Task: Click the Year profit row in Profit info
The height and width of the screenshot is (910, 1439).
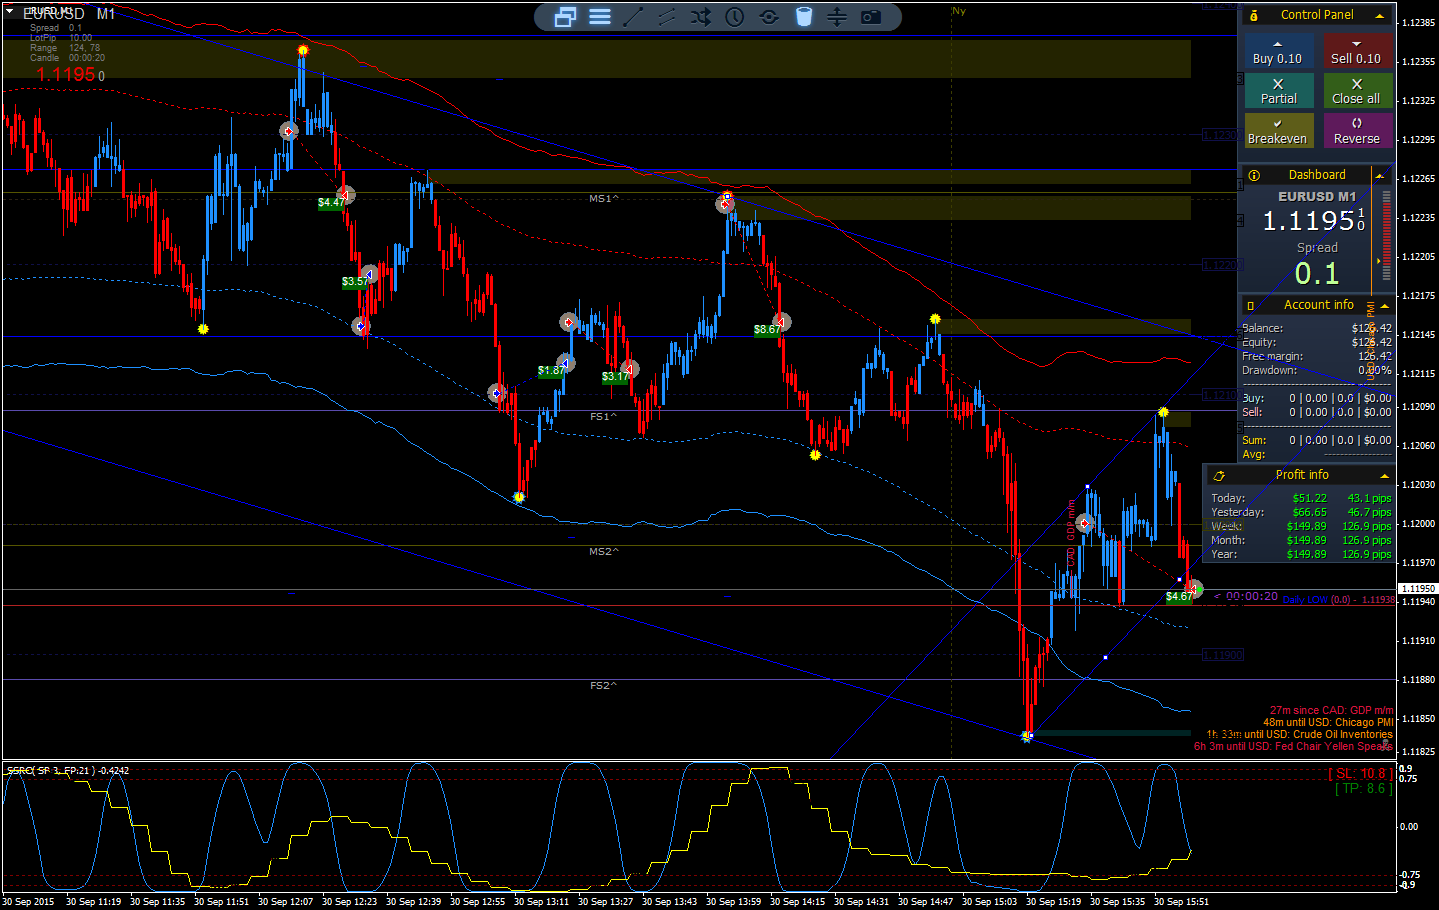Action: click(x=1300, y=554)
